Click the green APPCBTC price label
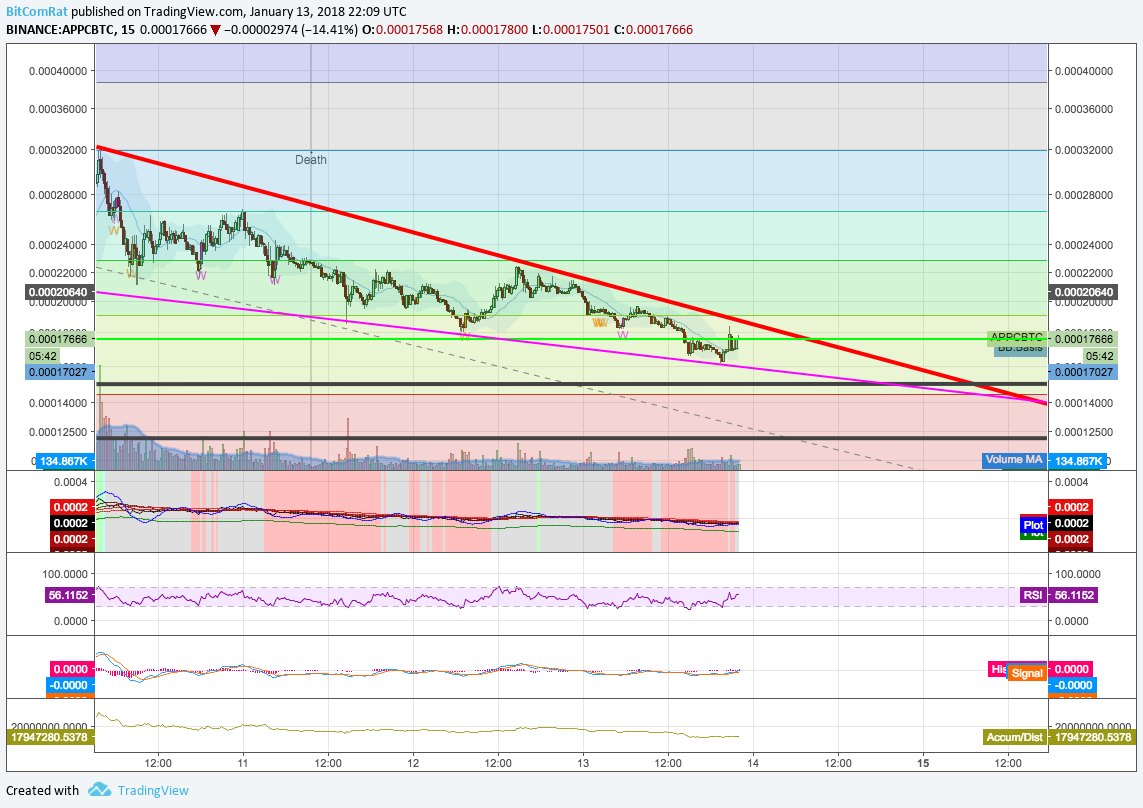This screenshot has width=1143, height=808. 1017,338
